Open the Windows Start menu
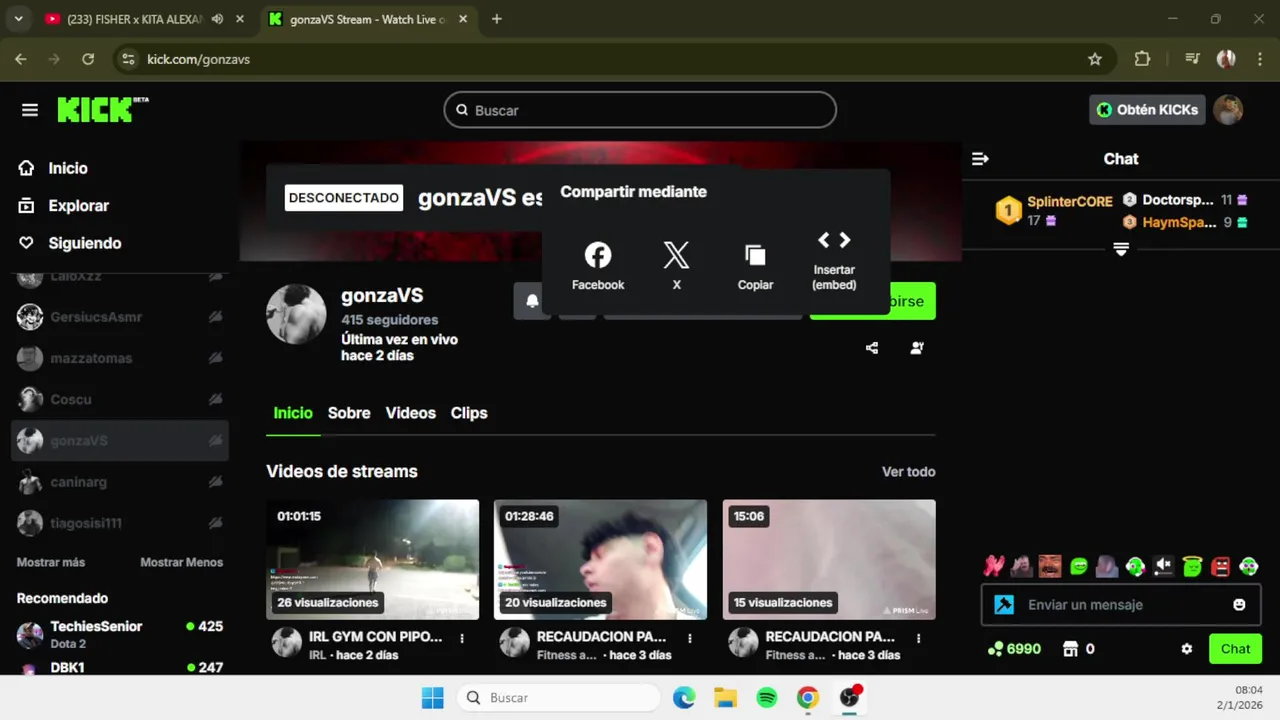Screen dimensions: 1280x720 [x=433, y=698]
